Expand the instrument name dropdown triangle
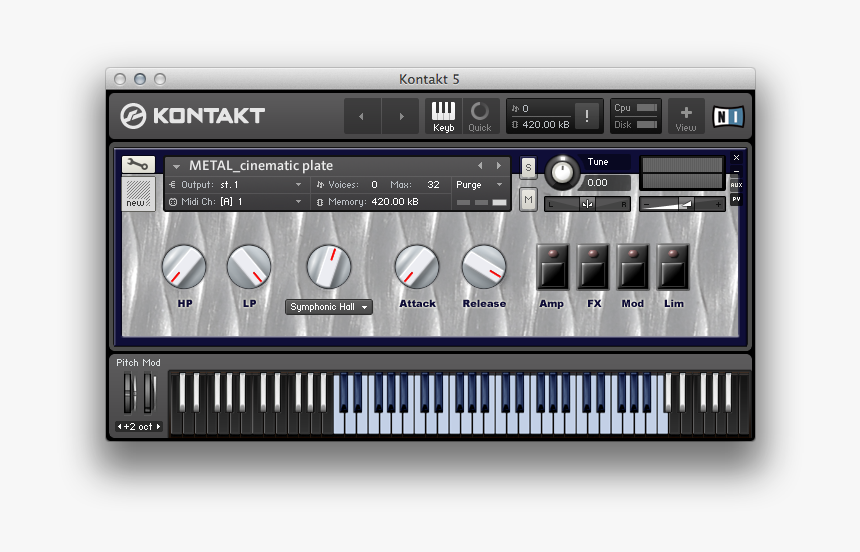 [176, 166]
